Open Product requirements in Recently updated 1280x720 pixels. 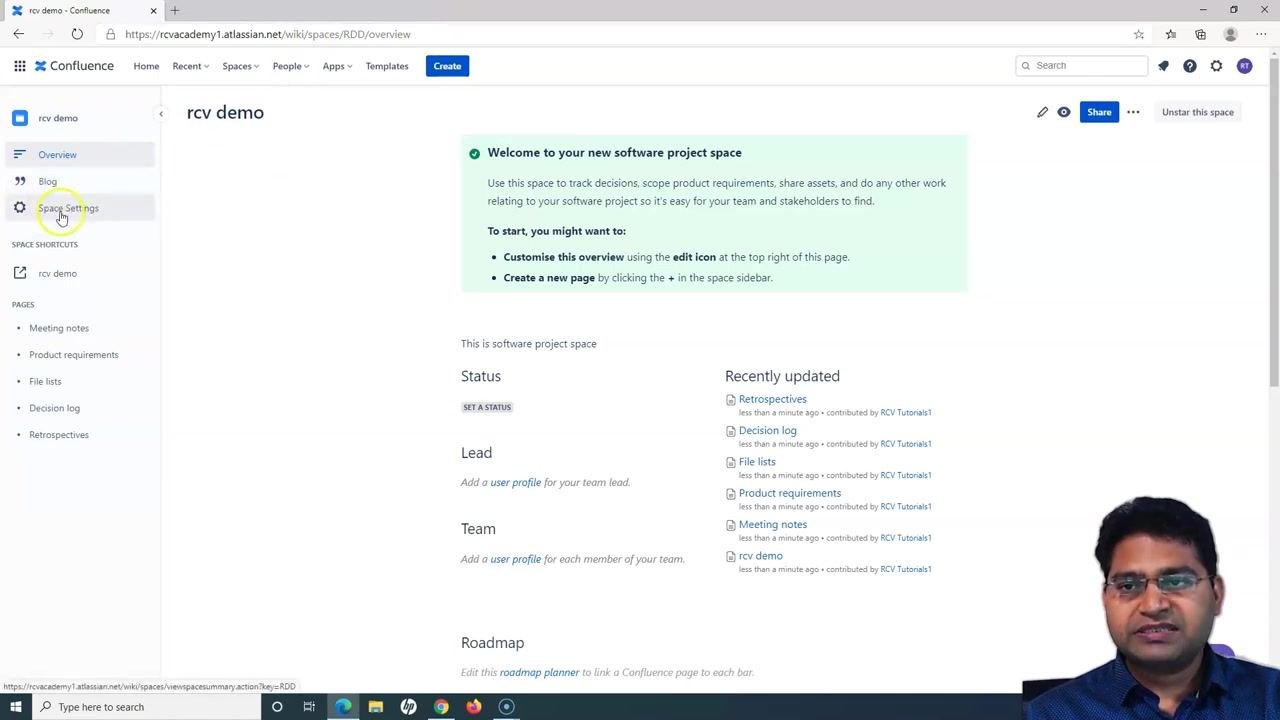[x=789, y=493]
